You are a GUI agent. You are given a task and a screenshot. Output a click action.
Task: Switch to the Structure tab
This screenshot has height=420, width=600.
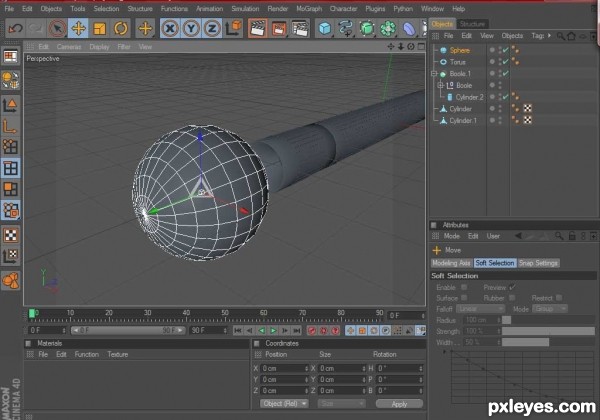pyautogui.click(x=472, y=24)
